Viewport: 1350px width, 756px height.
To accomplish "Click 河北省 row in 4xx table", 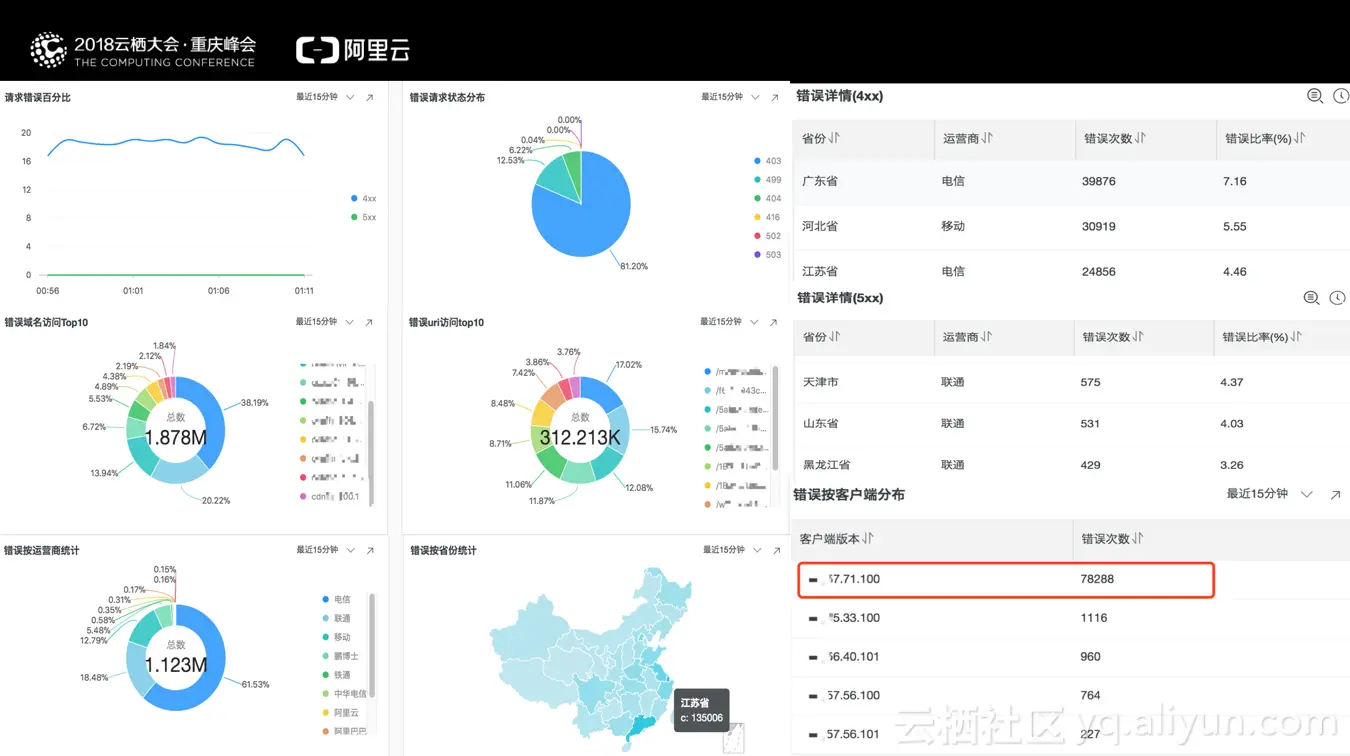I will (1071, 226).
